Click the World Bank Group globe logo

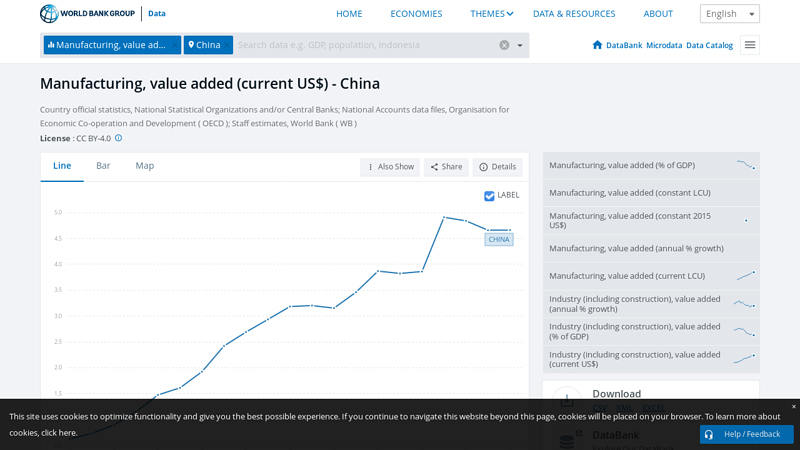coord(49,14)
